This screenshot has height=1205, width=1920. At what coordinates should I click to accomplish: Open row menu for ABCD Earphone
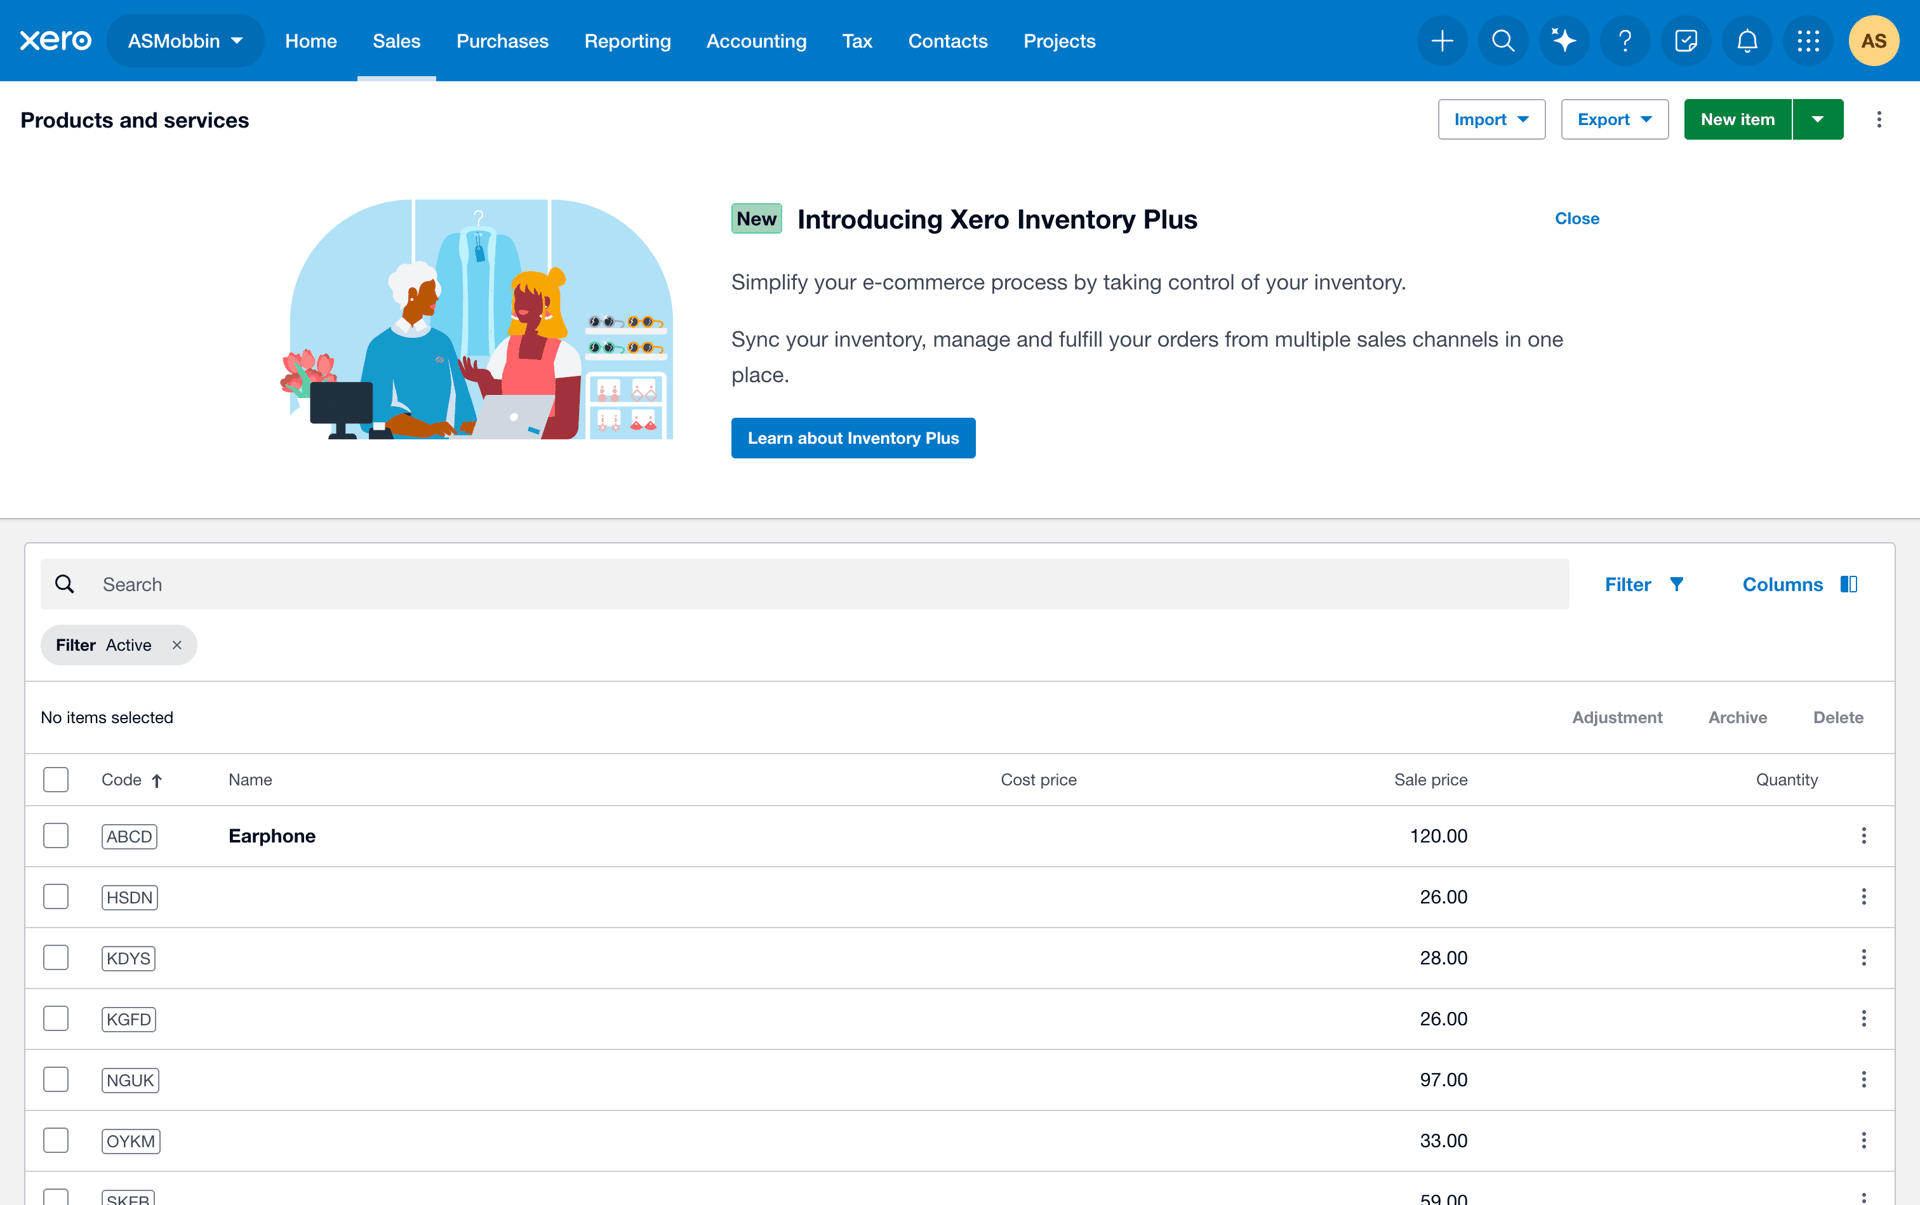click(1864, 836)
